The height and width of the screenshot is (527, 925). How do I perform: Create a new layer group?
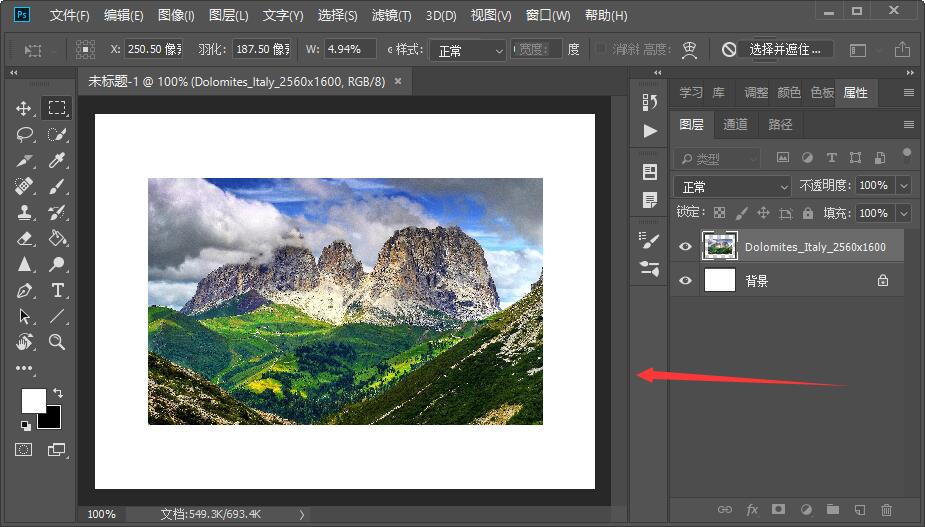[x=832, y=509]
